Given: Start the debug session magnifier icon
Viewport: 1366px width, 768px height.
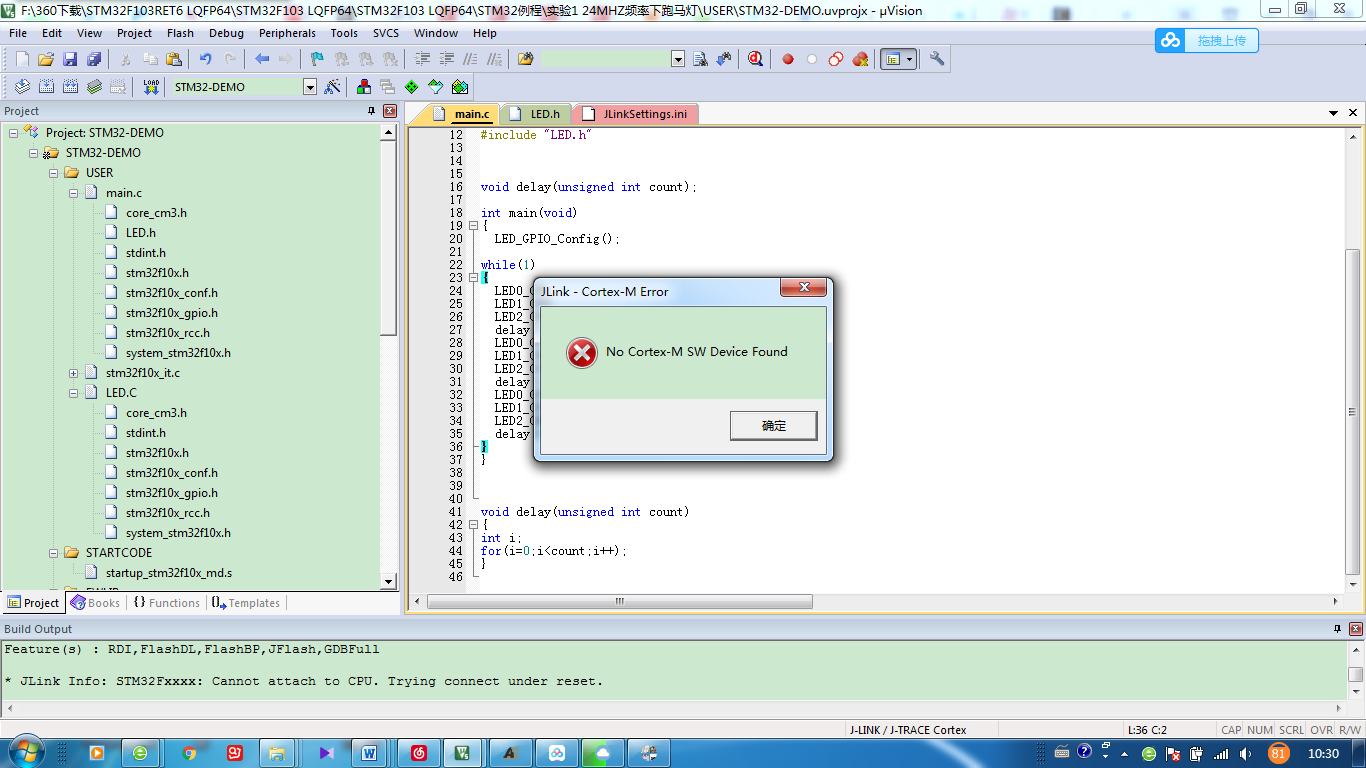Looking at the screenshot, I should (x=755, y=59).
